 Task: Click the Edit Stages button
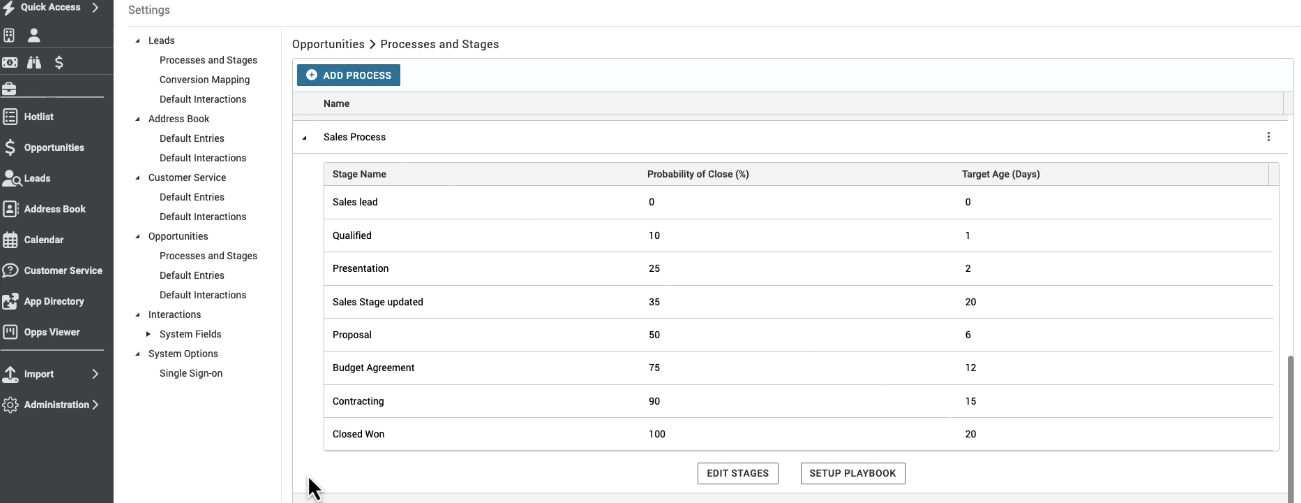click(x=738, y=474)
